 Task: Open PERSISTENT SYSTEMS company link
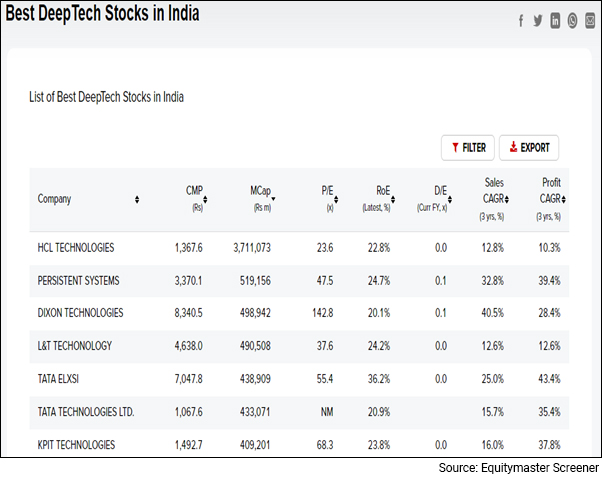point(79,280)
